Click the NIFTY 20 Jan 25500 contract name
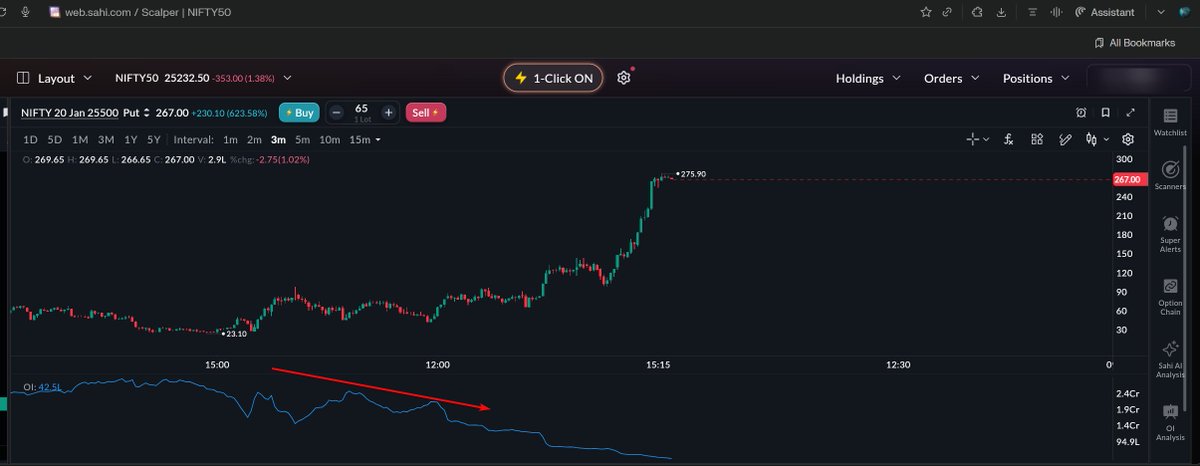Viewport: 1200px width, 466px height. click(x=69, y=113)
